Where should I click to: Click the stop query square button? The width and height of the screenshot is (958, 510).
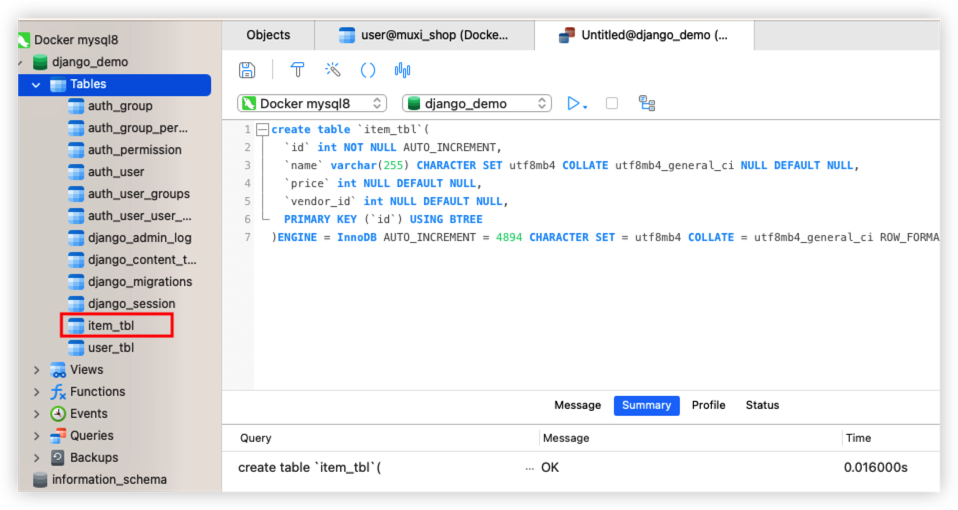[612, 103]
